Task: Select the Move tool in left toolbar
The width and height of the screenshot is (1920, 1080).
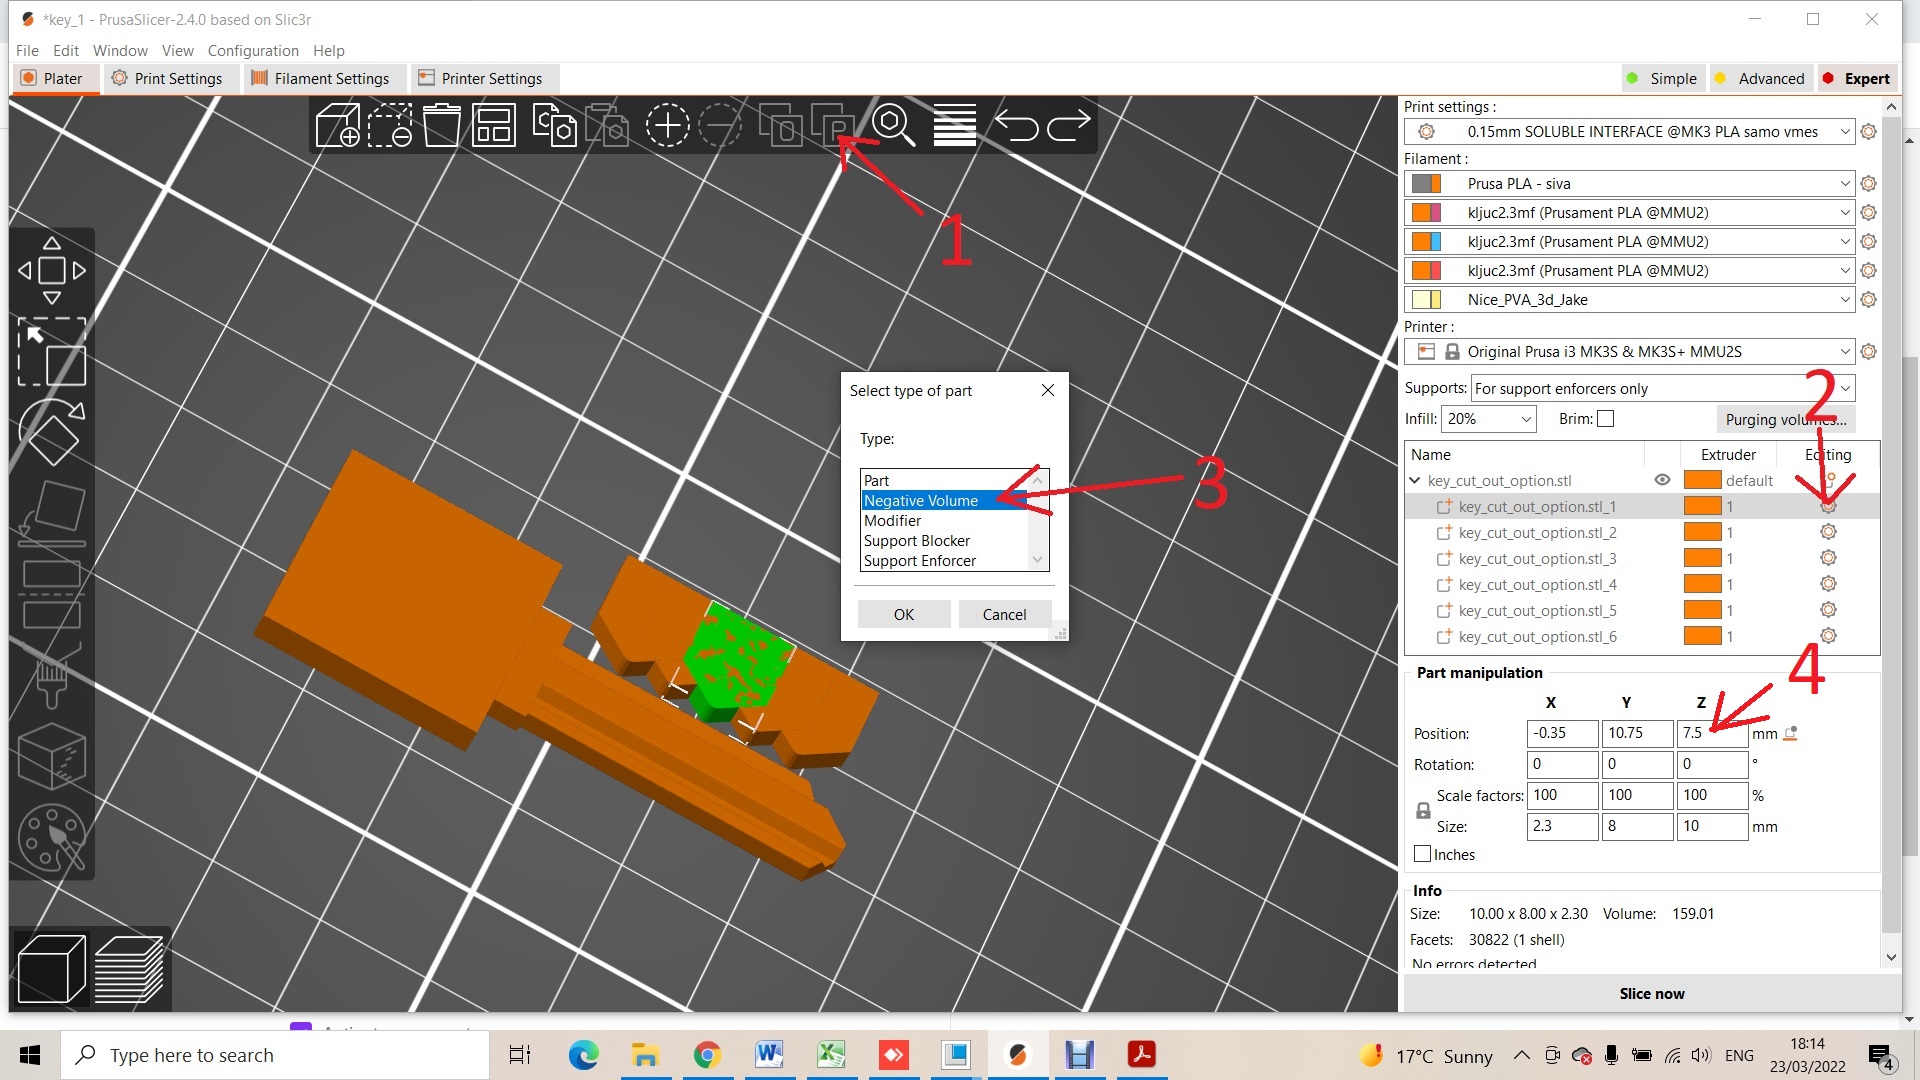Action: click(x=52, y=270)
